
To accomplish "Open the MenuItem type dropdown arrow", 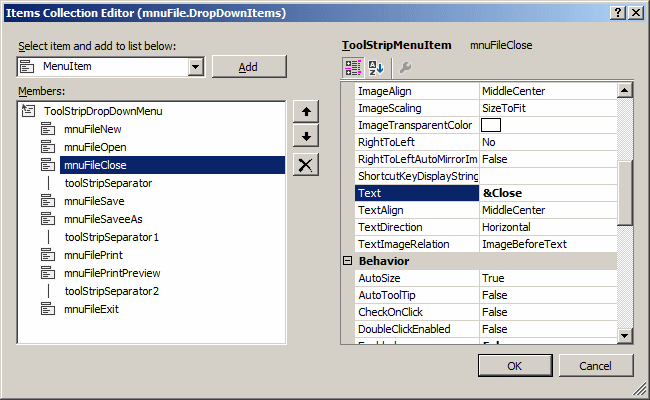I will (195, 67).
